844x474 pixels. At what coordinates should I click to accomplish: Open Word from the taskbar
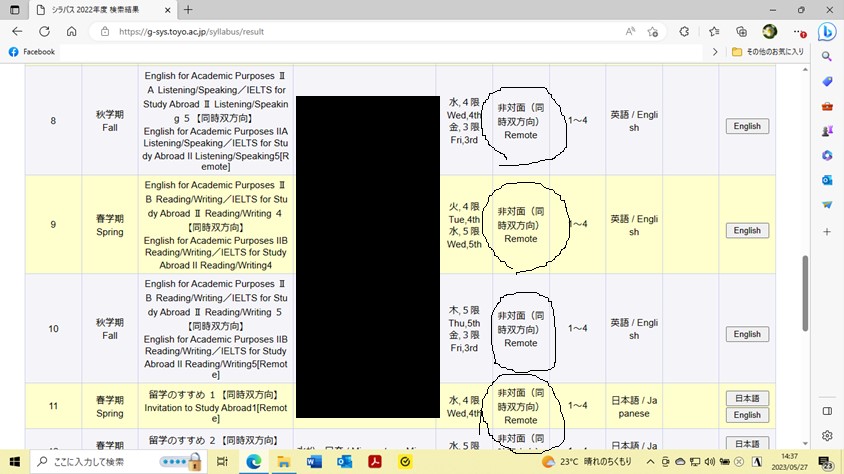(x=314, y=462)
